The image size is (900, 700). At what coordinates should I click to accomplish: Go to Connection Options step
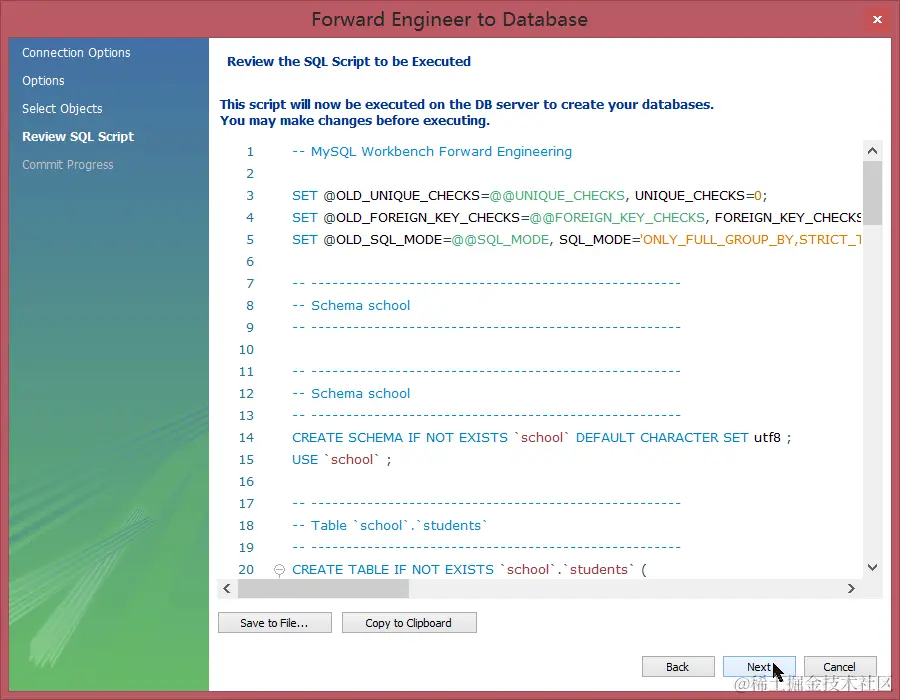click(x=76, y=53)
